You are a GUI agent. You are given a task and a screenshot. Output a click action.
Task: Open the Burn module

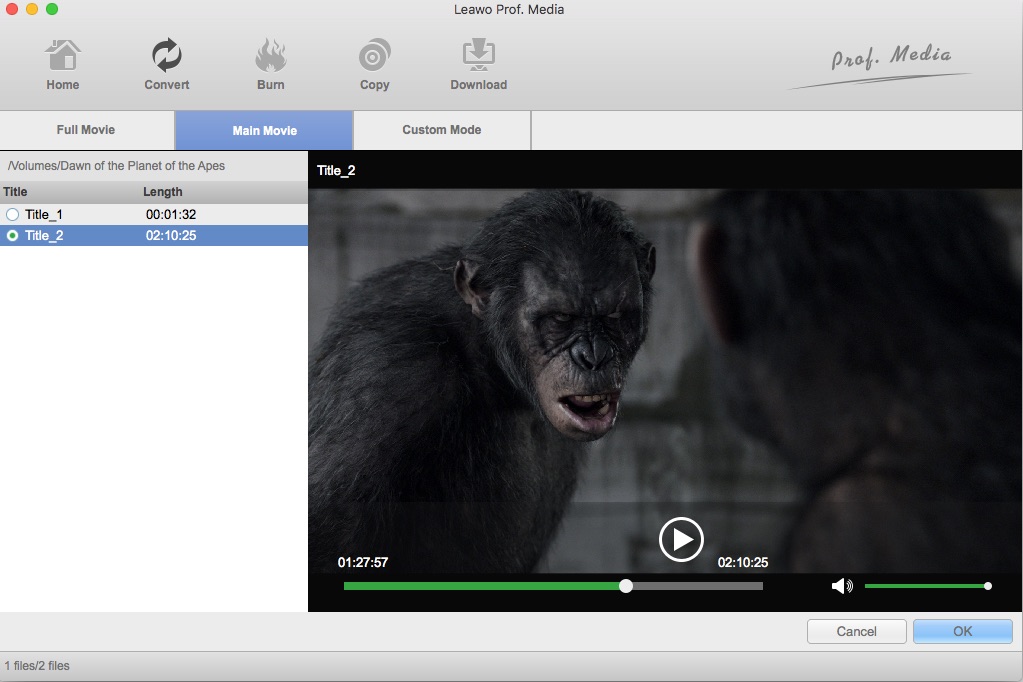[x=270, y=64]
